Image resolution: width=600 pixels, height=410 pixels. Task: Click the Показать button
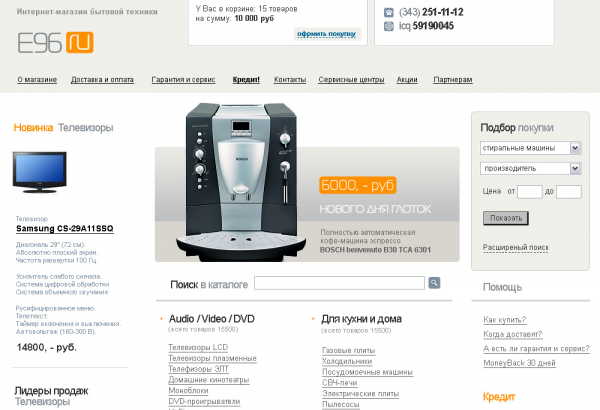coord(505,218)
